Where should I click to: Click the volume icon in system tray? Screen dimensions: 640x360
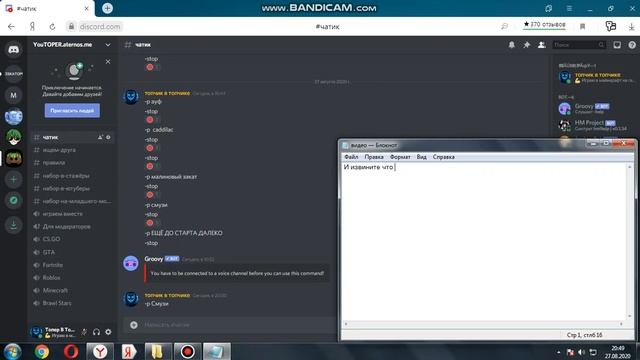click(582, 352)
